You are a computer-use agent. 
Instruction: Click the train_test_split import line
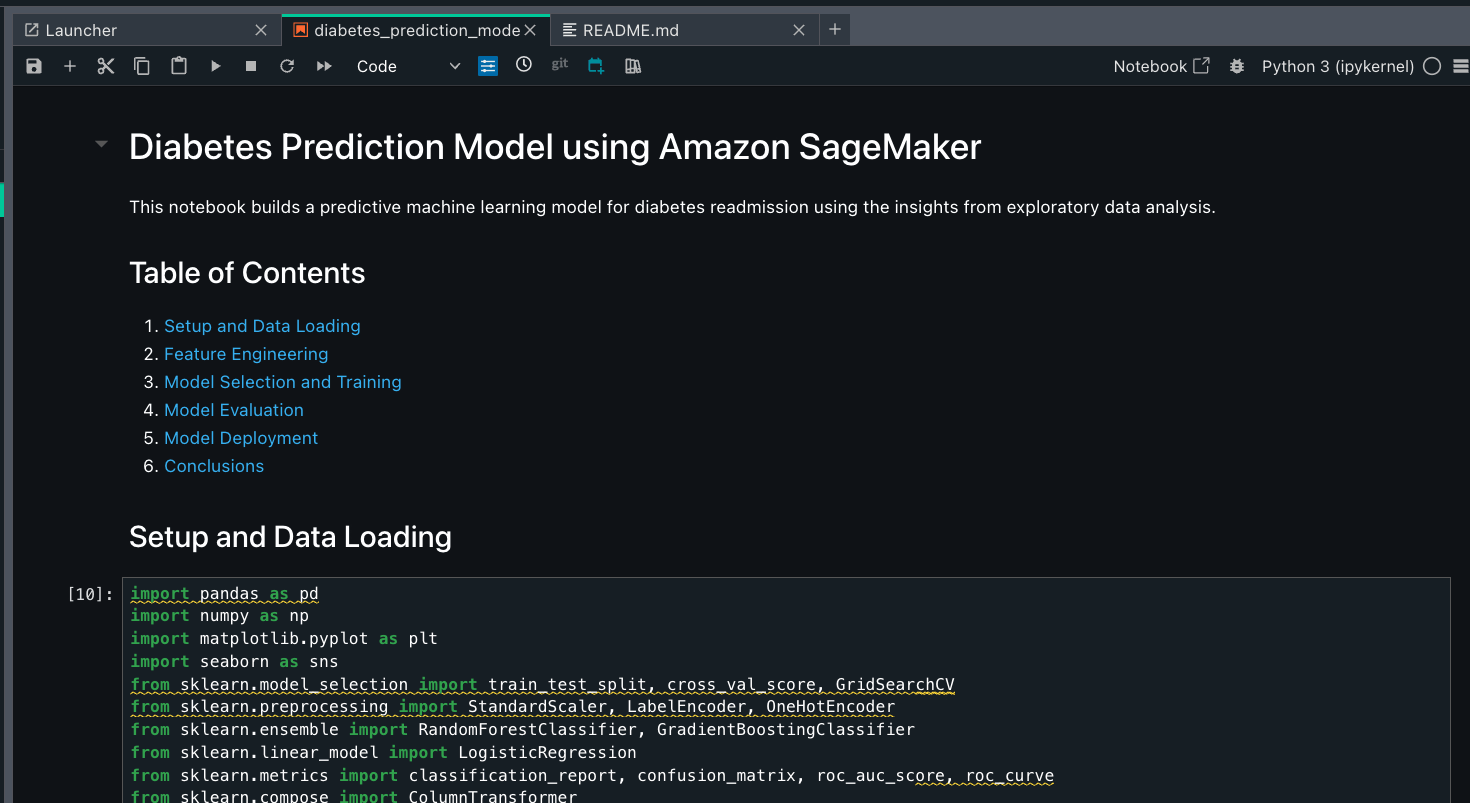tap(542, 684)
